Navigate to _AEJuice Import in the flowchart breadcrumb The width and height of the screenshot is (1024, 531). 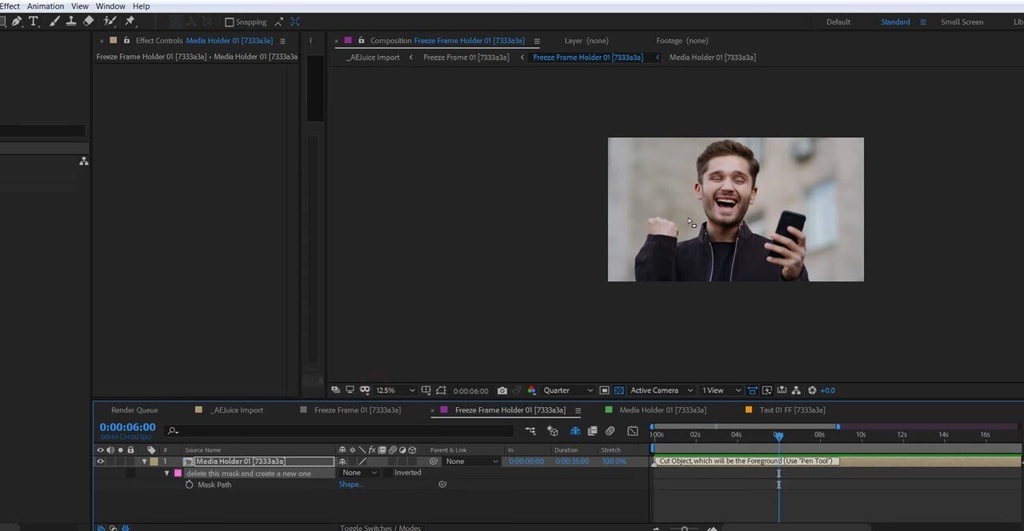[x=373, y=57]
